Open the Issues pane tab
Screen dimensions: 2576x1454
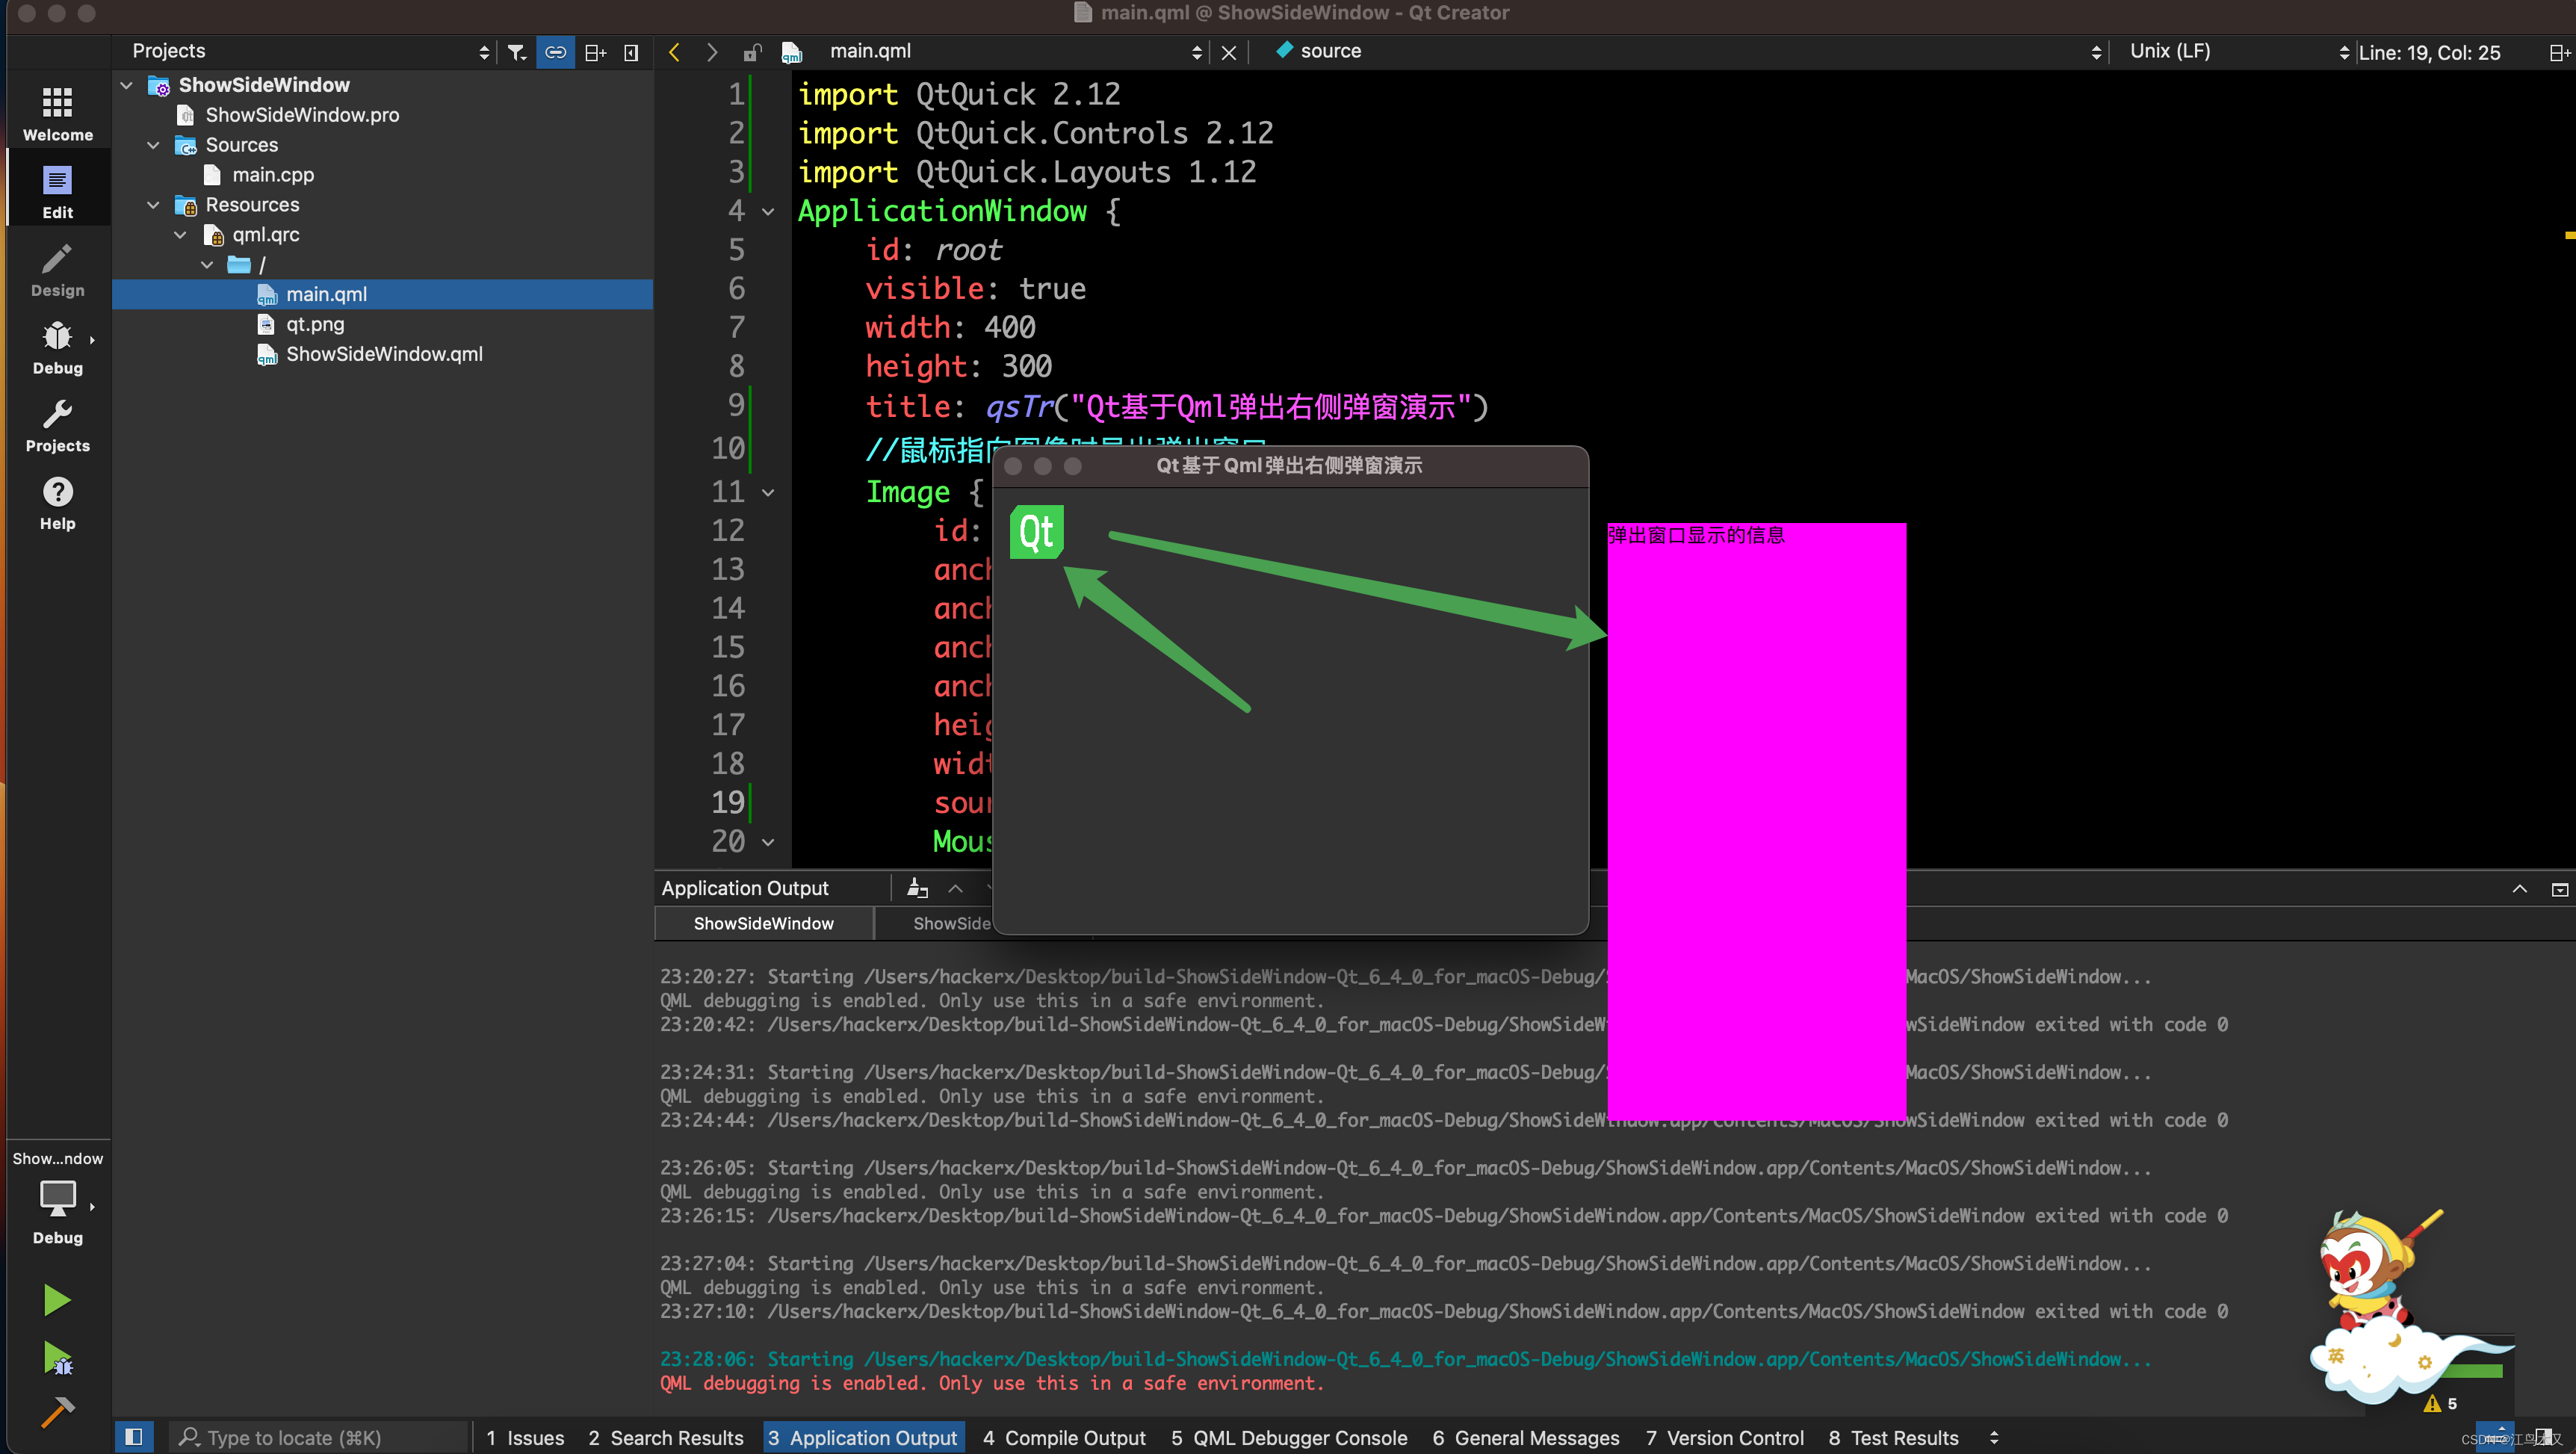[x=525, y=1437]
